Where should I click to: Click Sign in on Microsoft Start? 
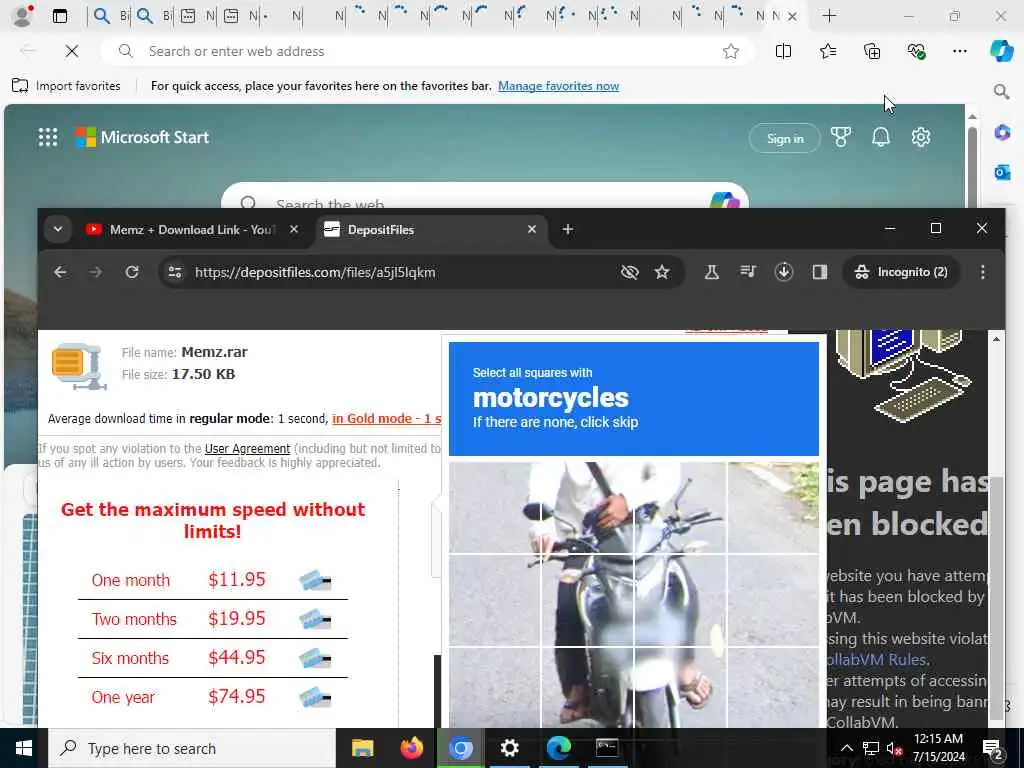tap(784, 138)
